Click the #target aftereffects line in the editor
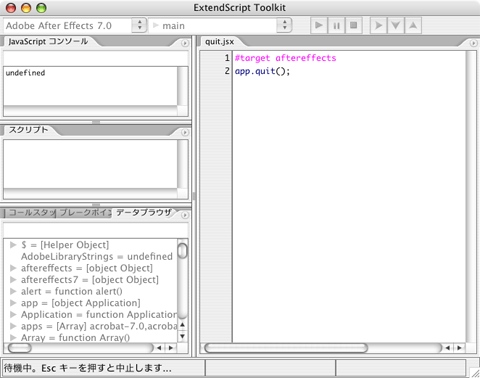The image size is (480, 378). coord(285,58)
